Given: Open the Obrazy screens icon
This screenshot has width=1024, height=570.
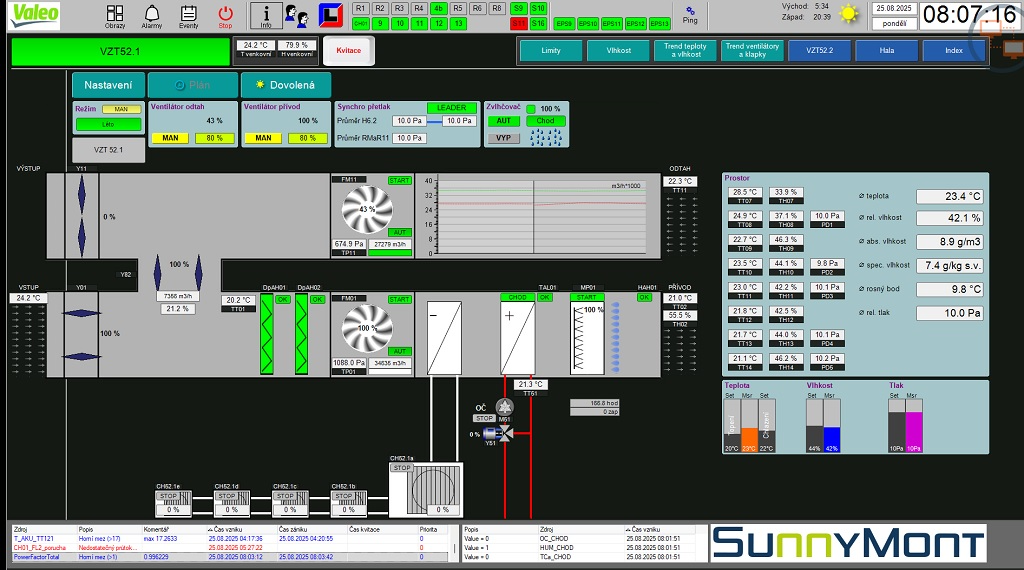Looking at the screenshot, I should [x=115, y=15].
